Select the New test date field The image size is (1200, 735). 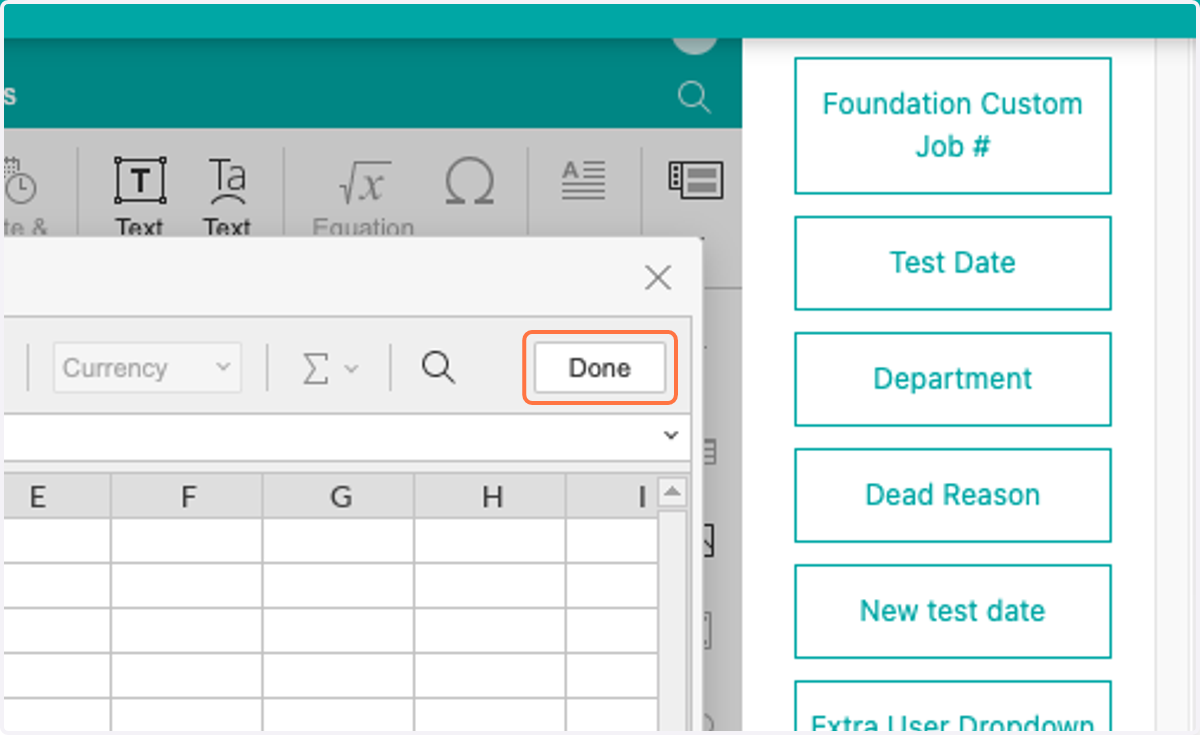point(952,611)
